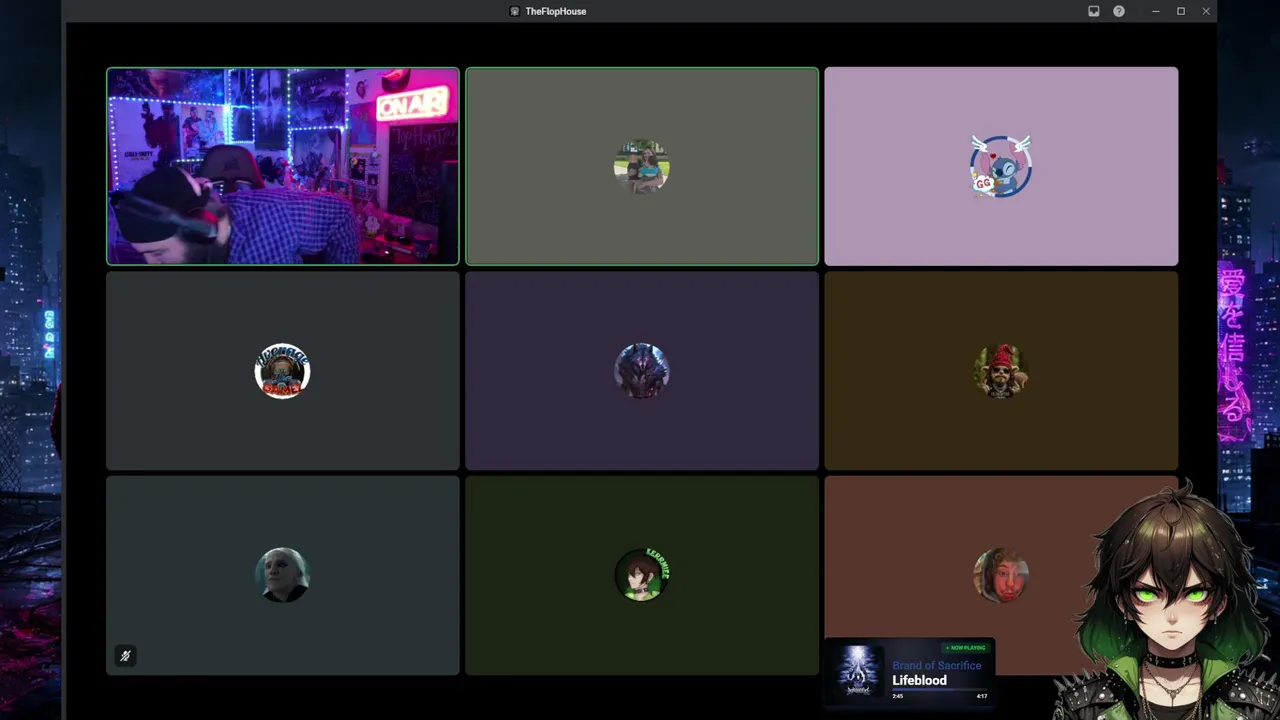Viewport: 1280px width, 720px height.
Task: Close the TheFlopHouse call window
Action: click(1206, 11)
